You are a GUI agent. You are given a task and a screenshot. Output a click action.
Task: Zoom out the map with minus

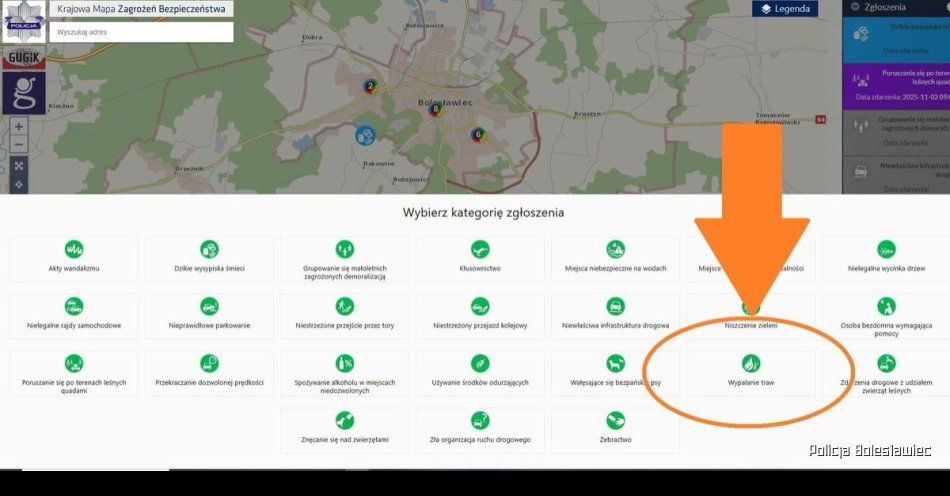tap(19, 145)
